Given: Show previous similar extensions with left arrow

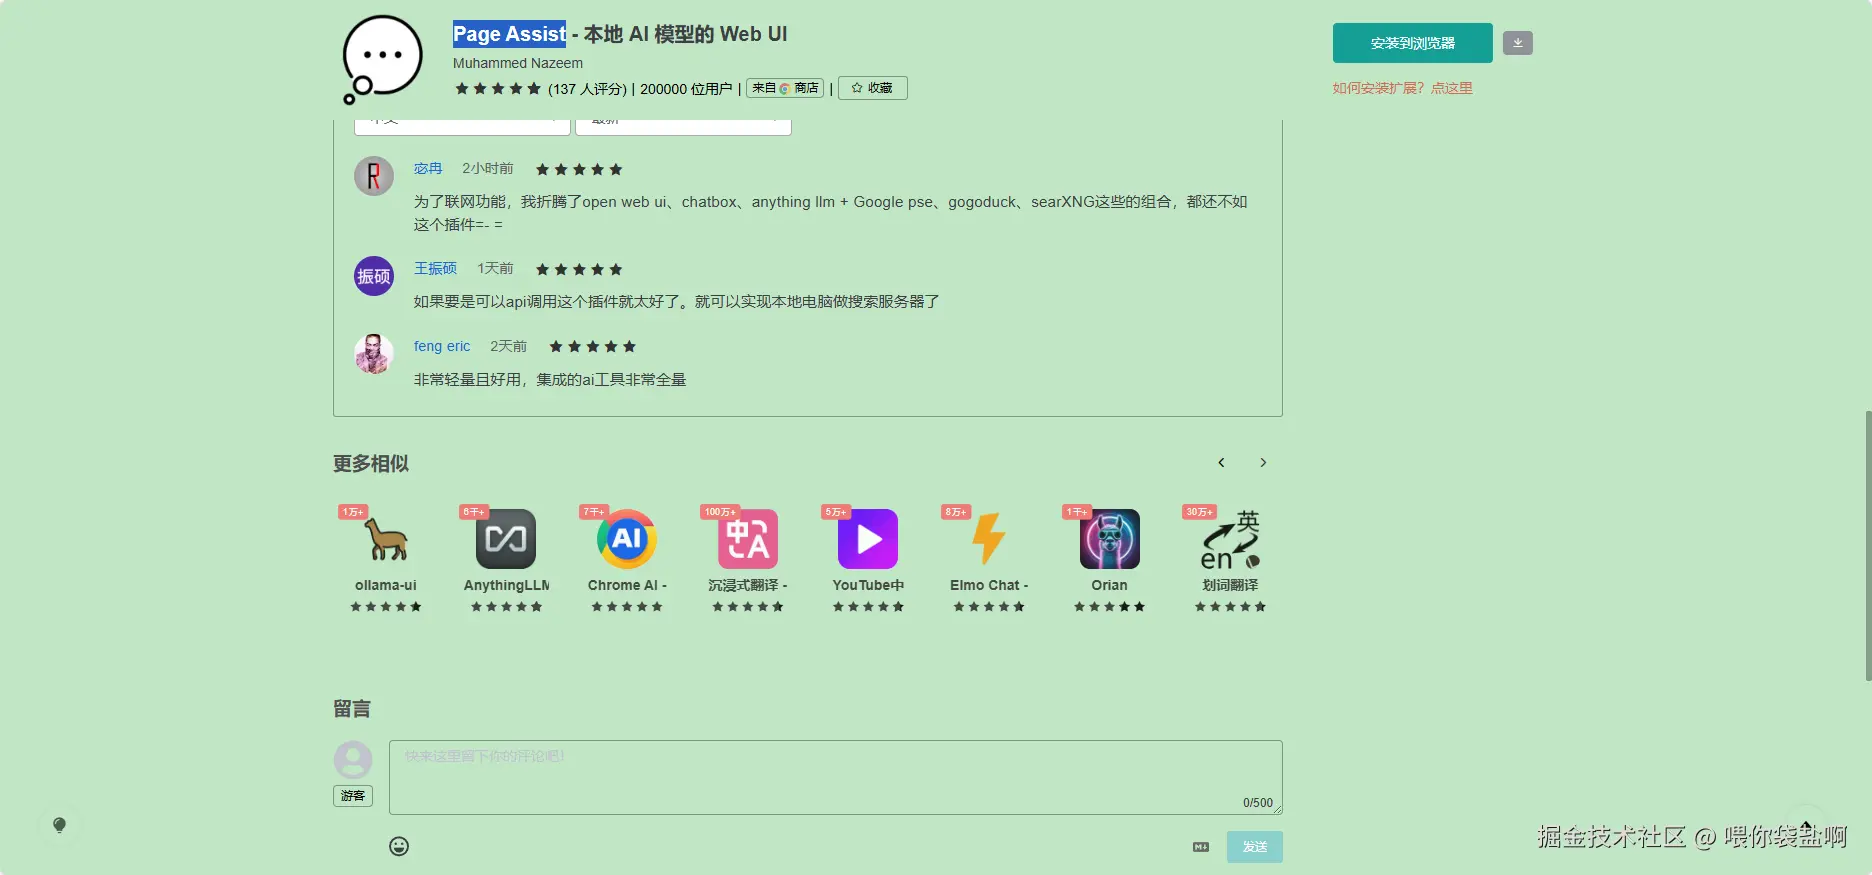Looking at the screenshot, I should (x=1221, y=462).
